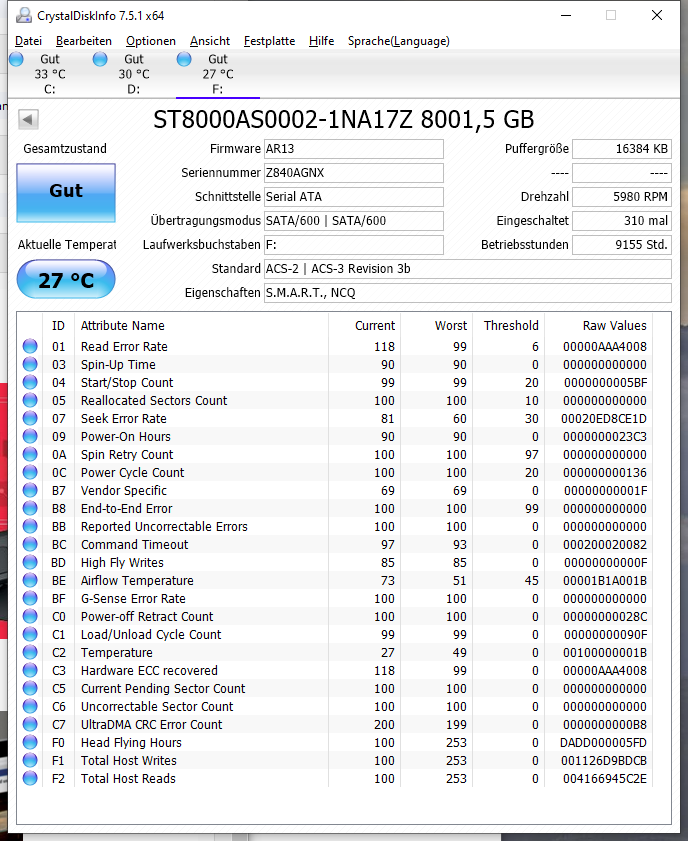Click the CrystalDiskInfo app icon in title bar
The height and width of the screenshot is (841, 688).
click(x=24, y=16)
